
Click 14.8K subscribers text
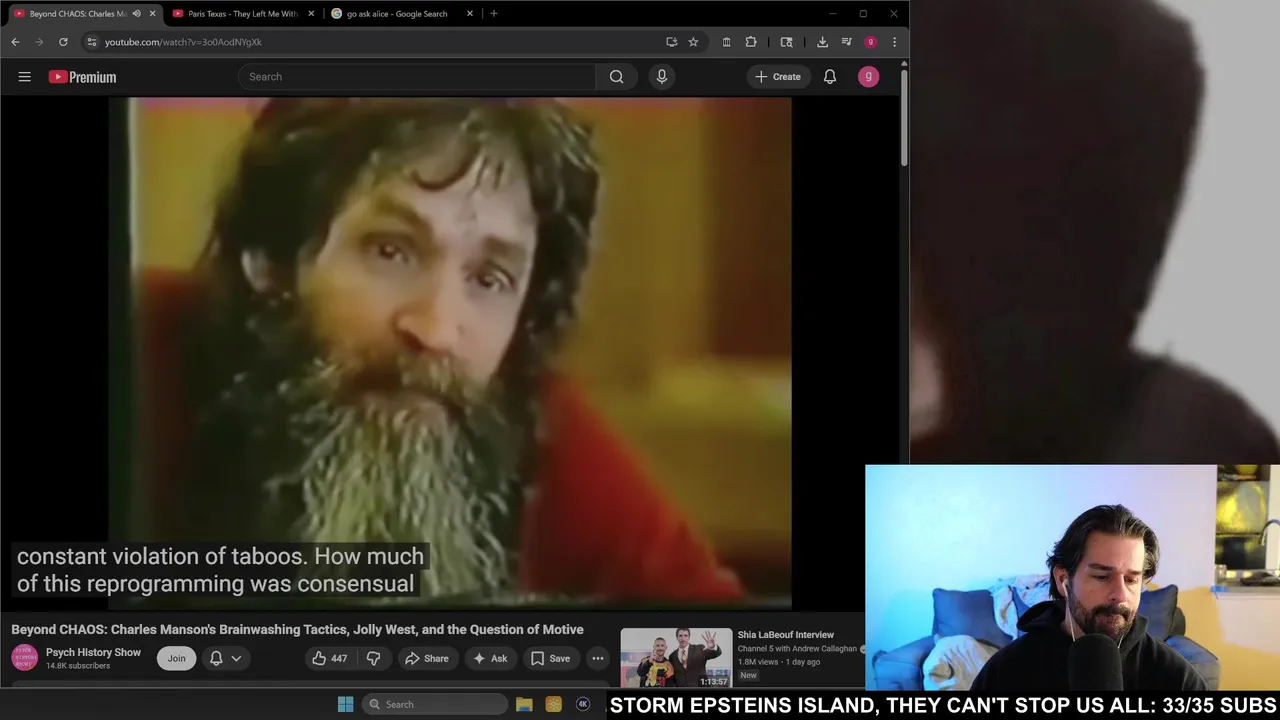pos(78,666)
